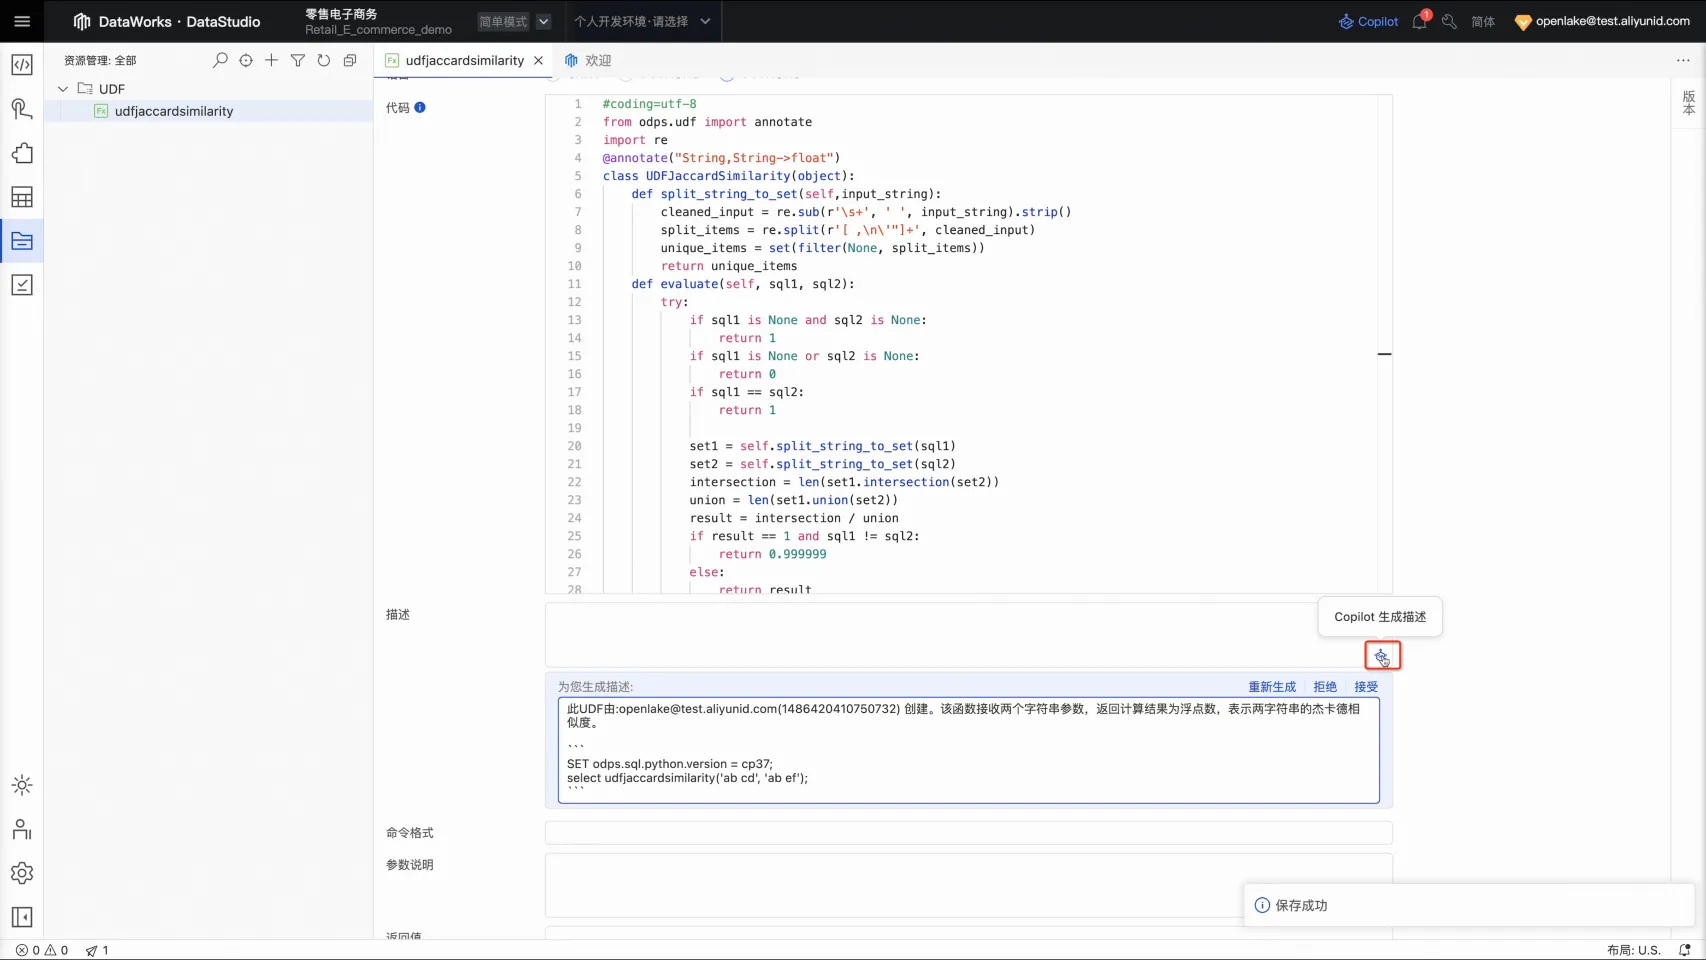Click line 5 in the code editor
1706x960 pixels.
(x=728, y=176)
